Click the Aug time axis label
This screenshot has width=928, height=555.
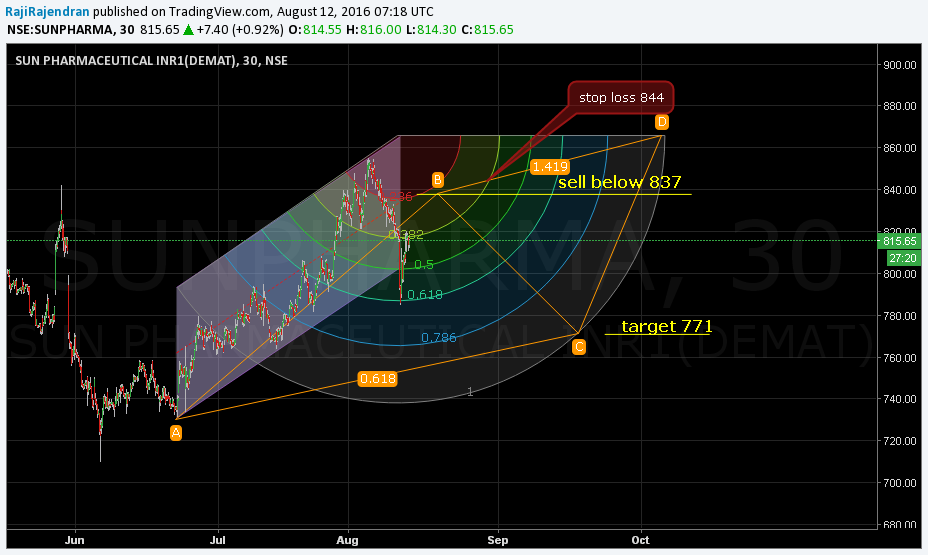tap(347, 540)
